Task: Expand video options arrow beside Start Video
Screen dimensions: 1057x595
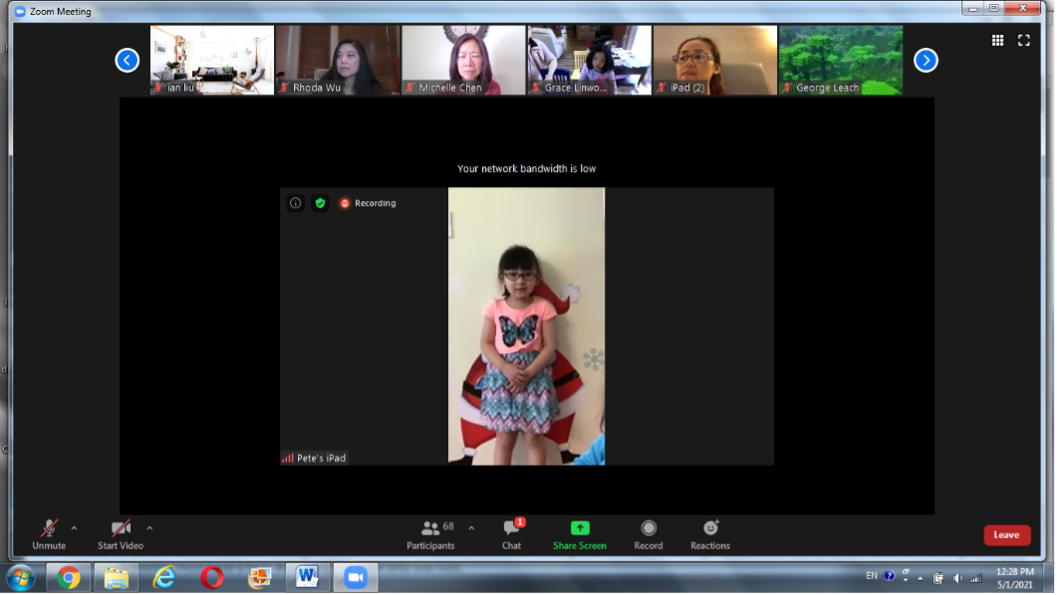Action: pyautogui.click(x=150, y=528)
